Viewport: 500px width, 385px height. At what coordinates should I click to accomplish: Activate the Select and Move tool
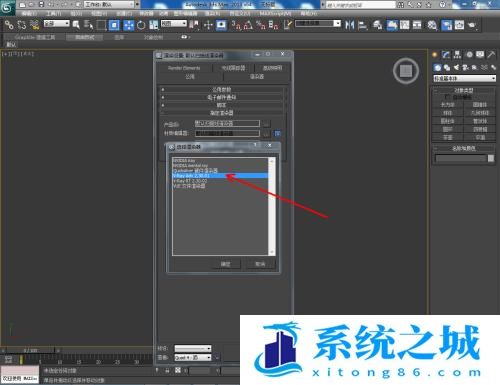[129, 25]
